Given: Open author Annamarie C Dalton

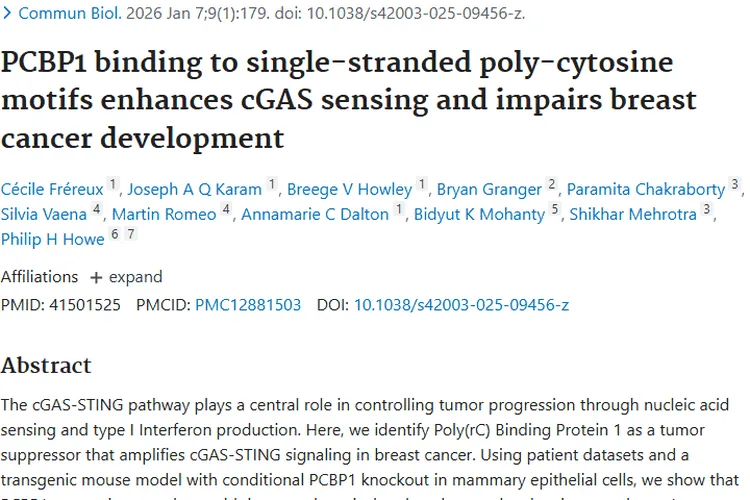Looking at the screenshot, I should [x=316, y=214].
